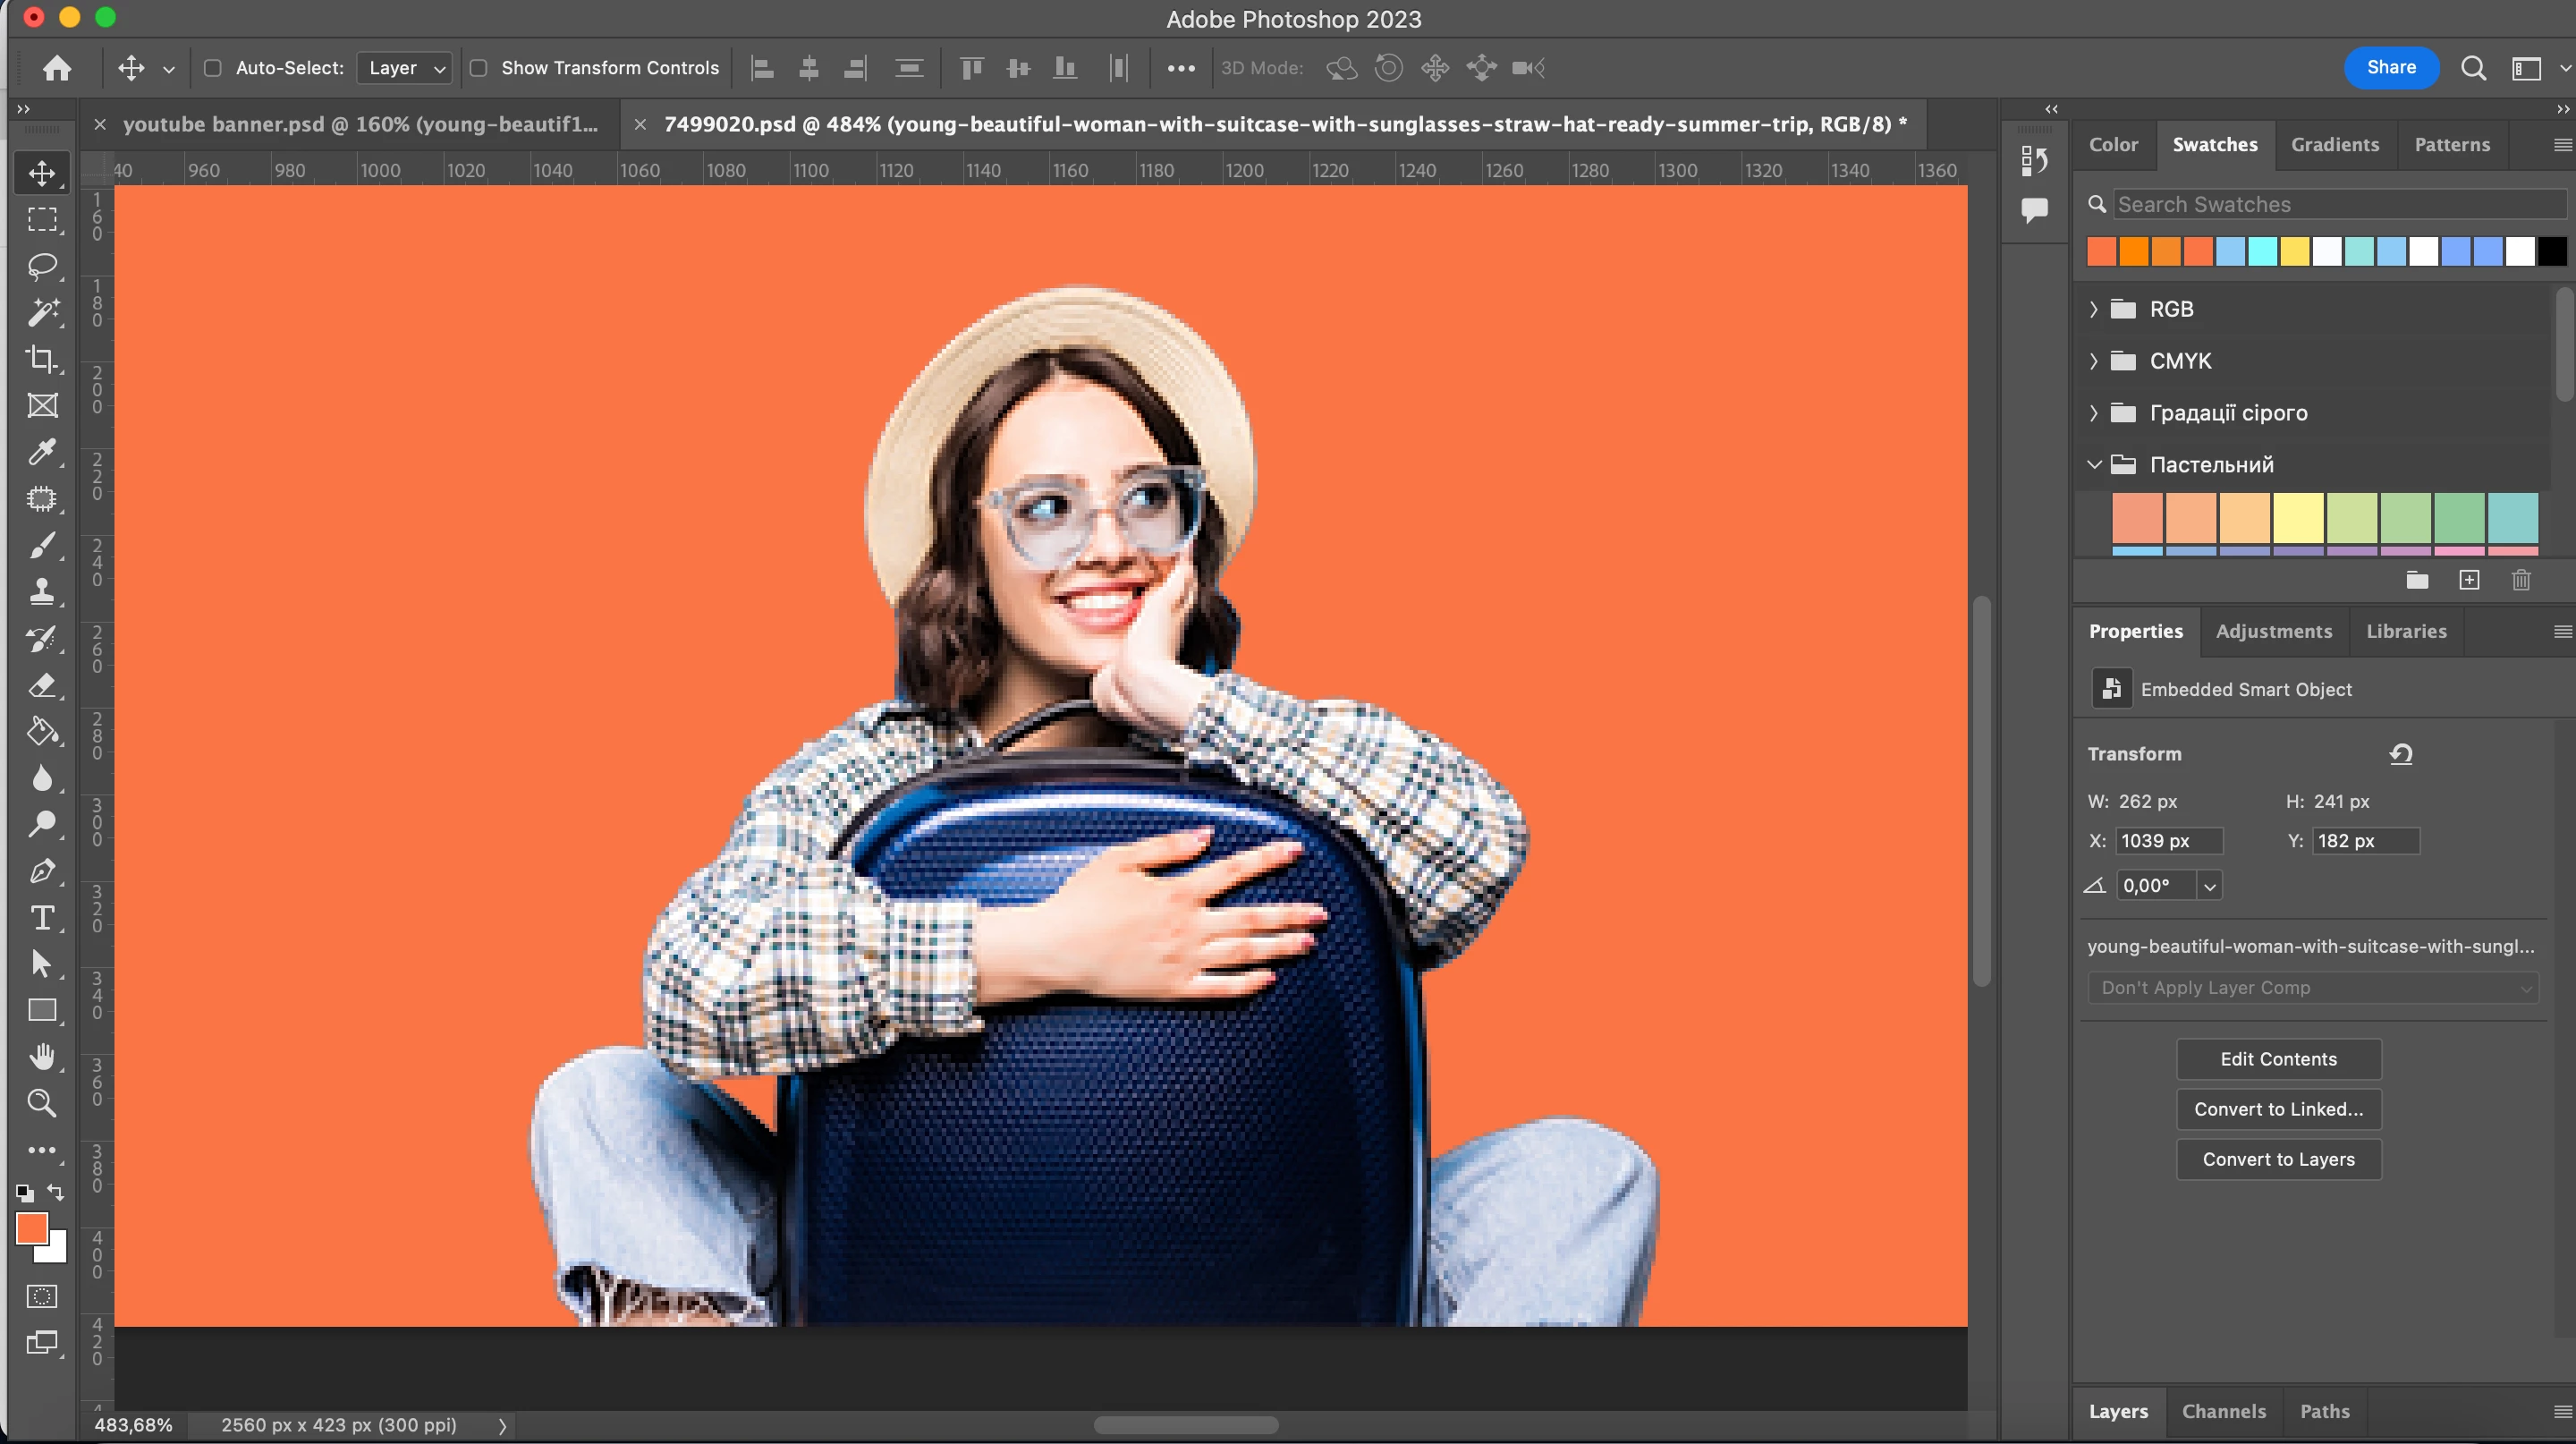
Task: Choose the Clone Stamp tool
Action: [x=42, y=592]
